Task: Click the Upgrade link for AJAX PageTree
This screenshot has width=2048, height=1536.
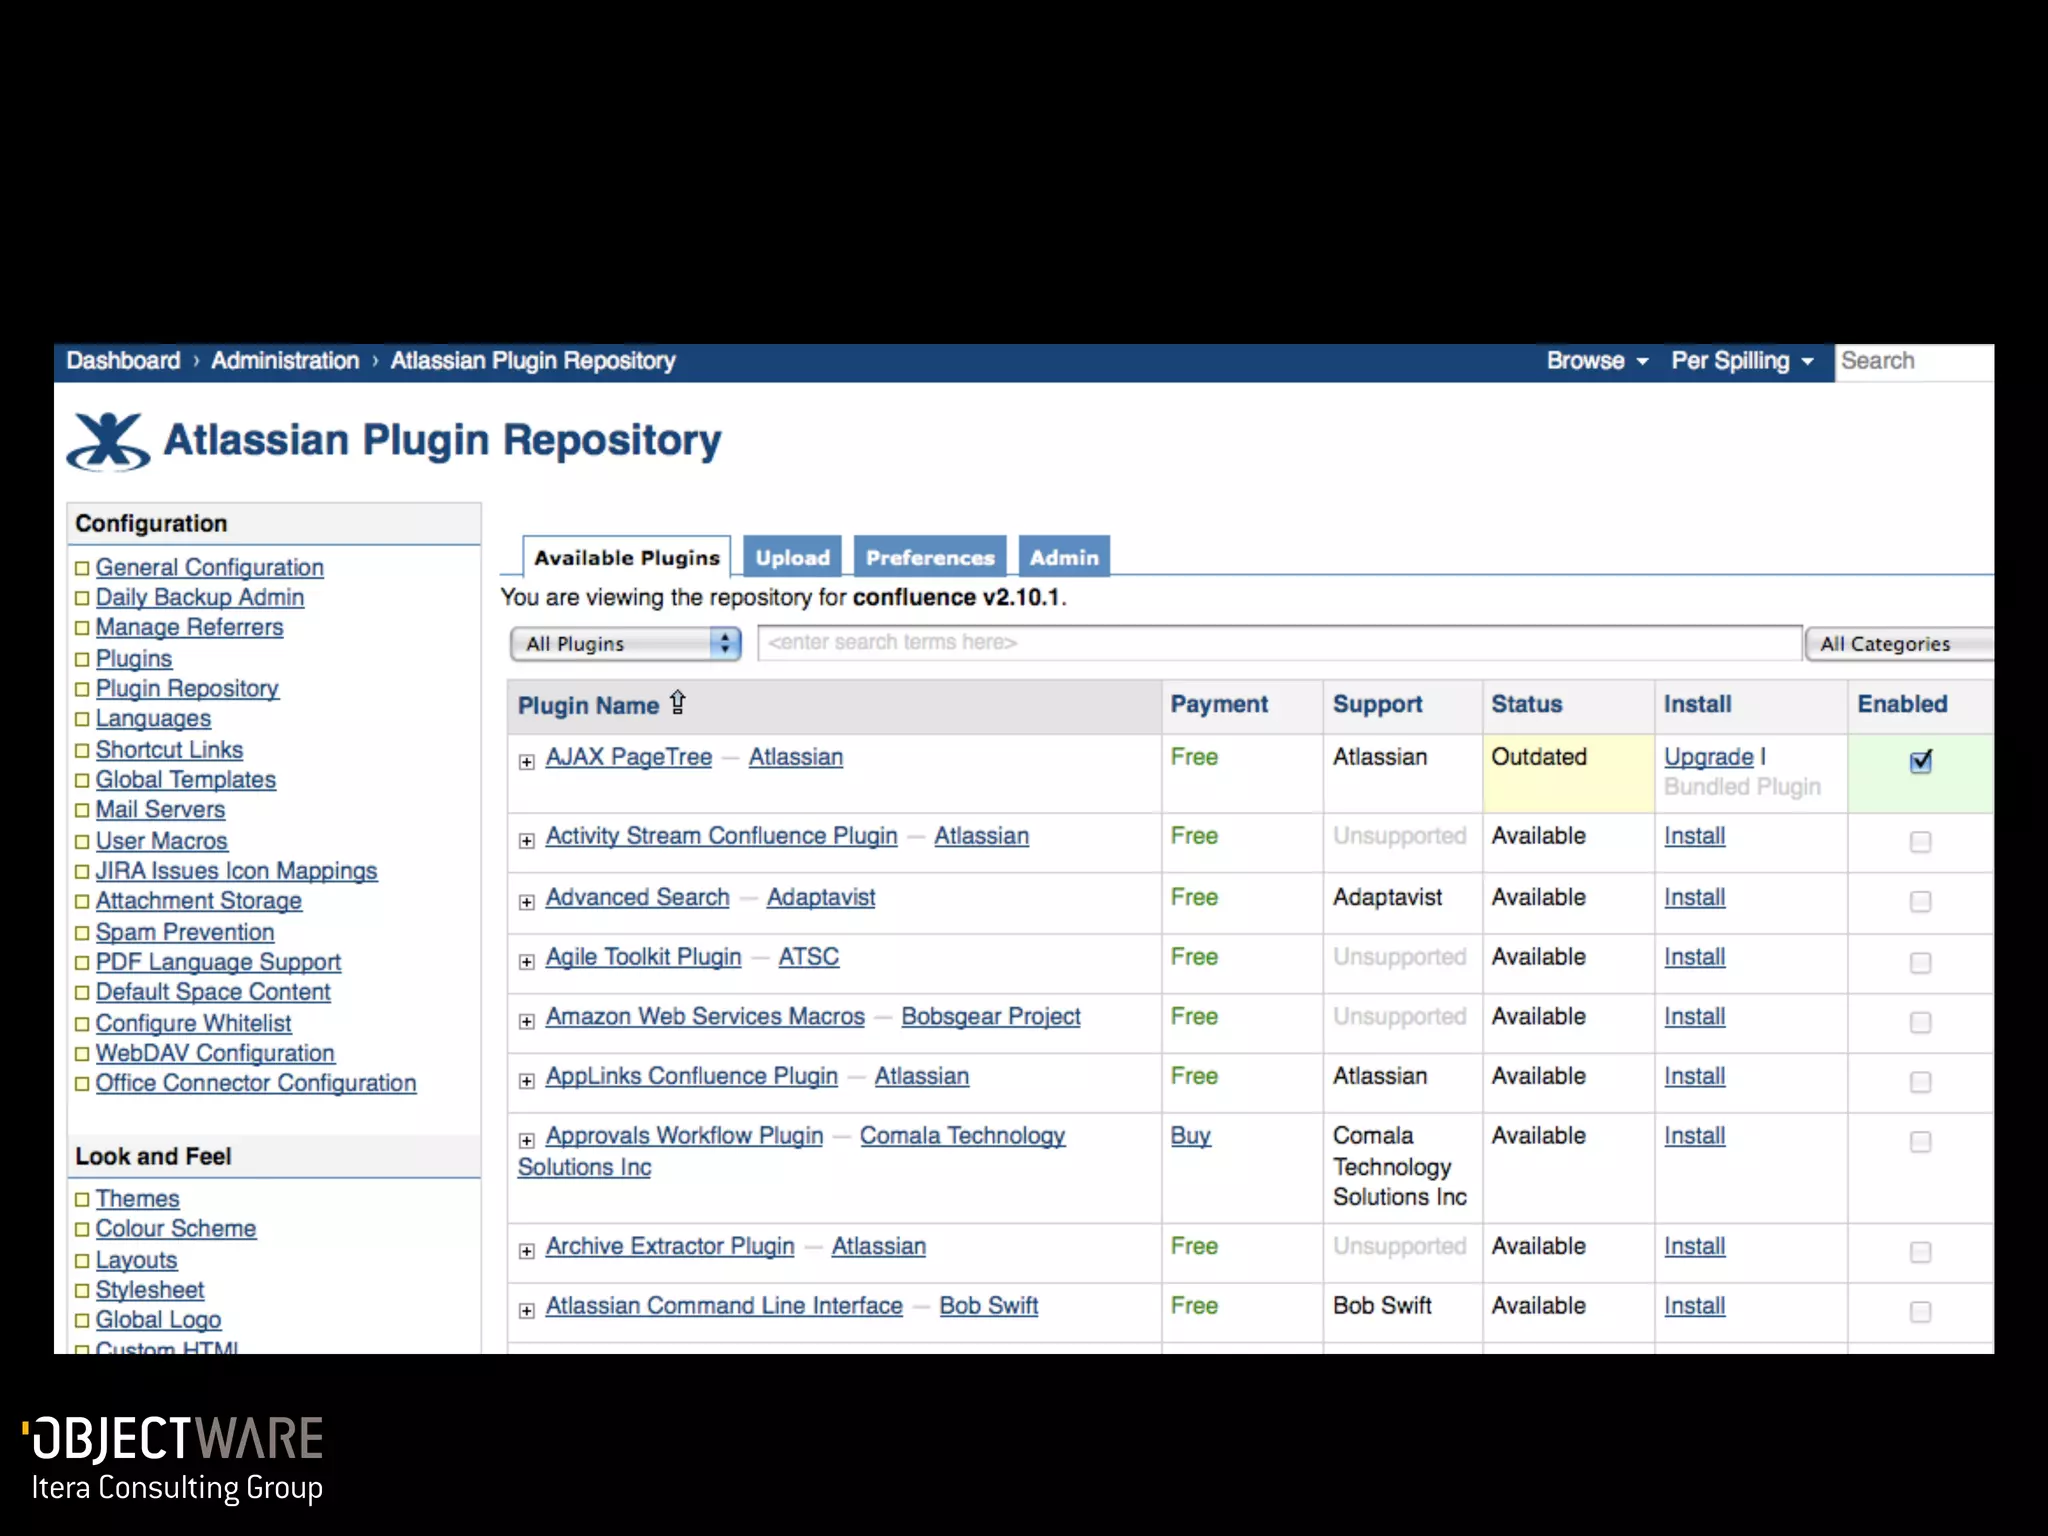Action: pyautogui.click(x=1708, y=757)
